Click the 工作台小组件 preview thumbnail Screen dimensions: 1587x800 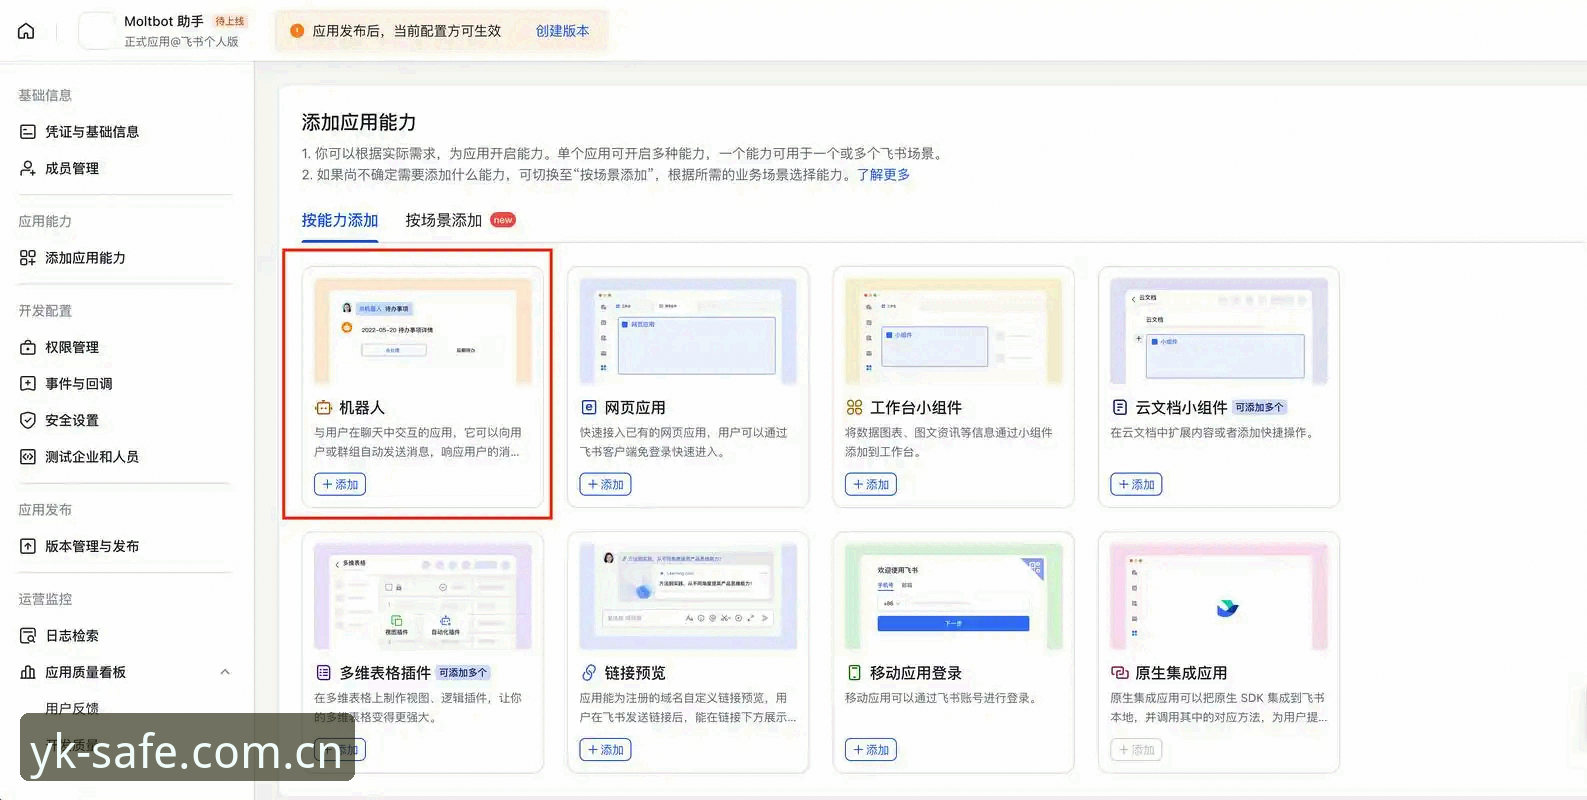[x=954, y=332]
